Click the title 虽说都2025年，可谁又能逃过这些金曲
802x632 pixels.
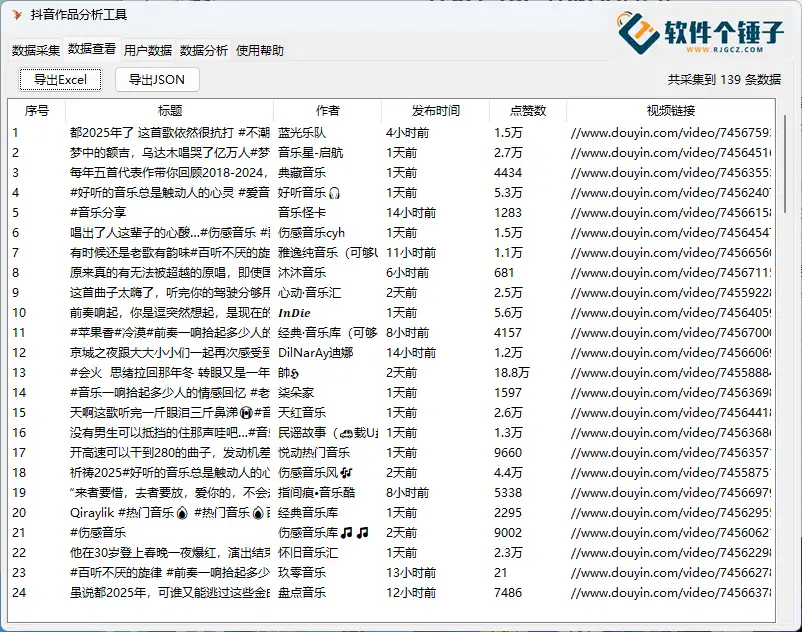(170, 593)
